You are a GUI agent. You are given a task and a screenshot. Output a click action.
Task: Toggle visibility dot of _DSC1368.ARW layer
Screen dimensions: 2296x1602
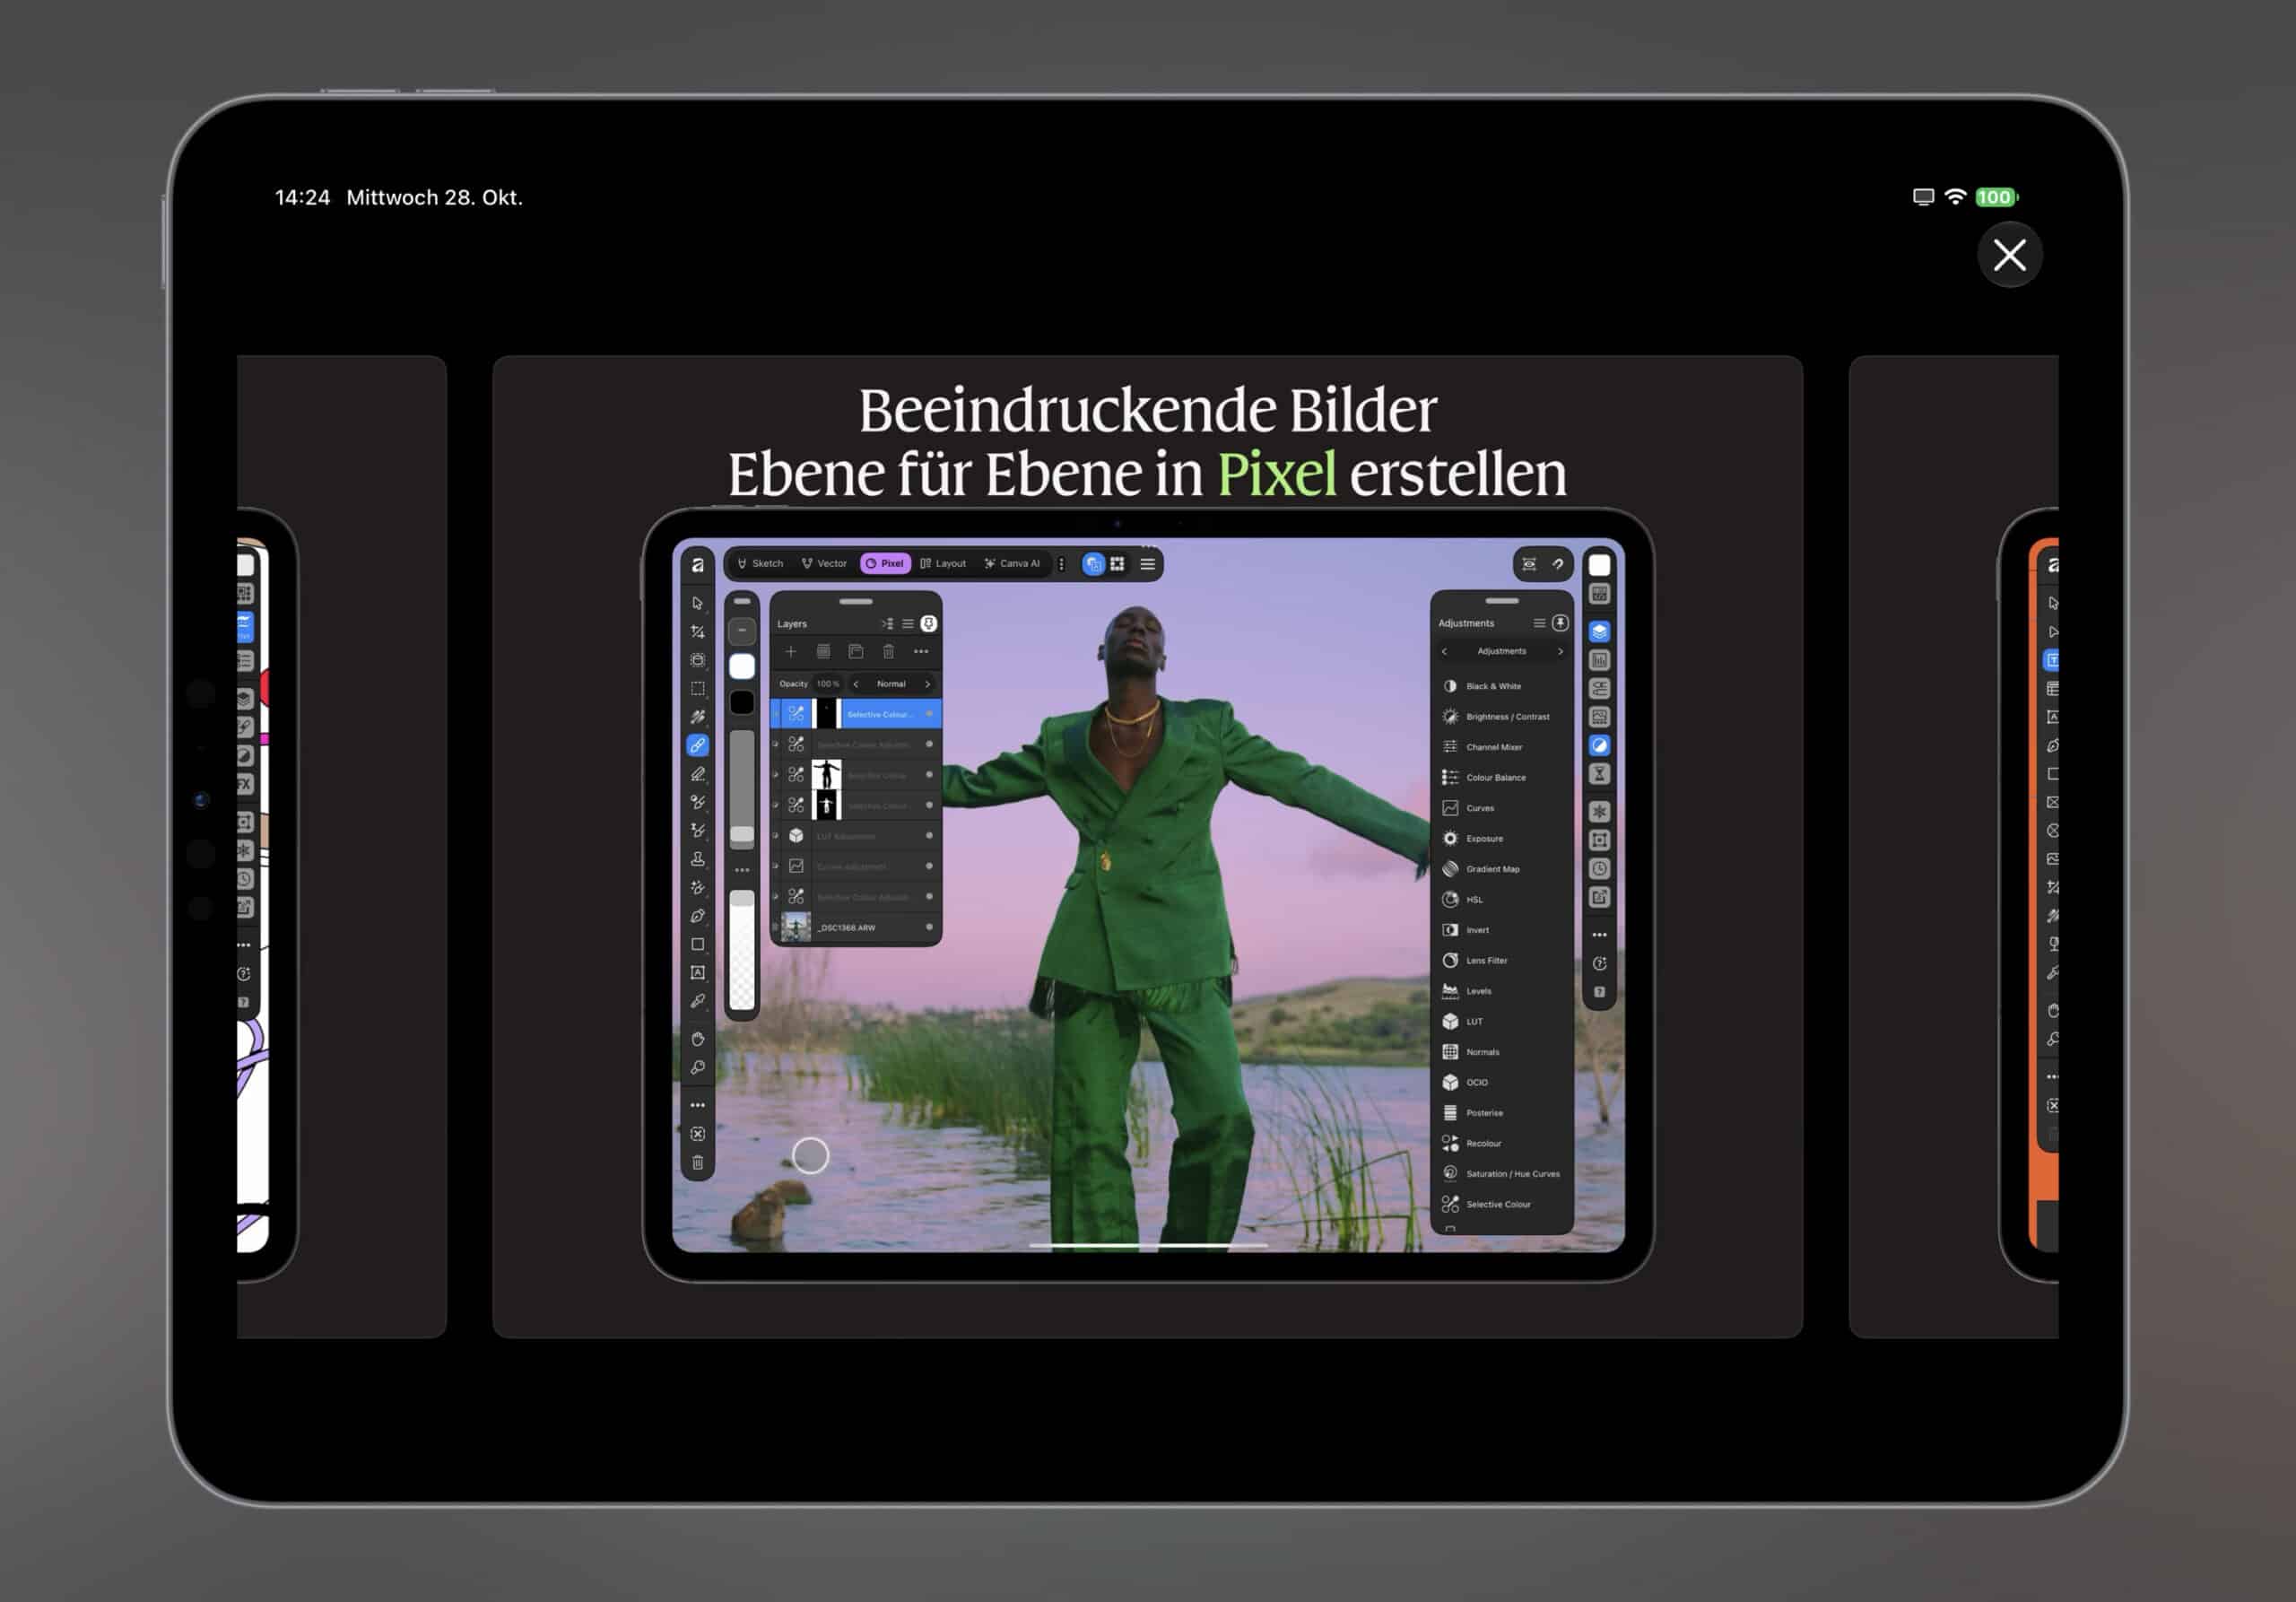[x=929, y=927]
